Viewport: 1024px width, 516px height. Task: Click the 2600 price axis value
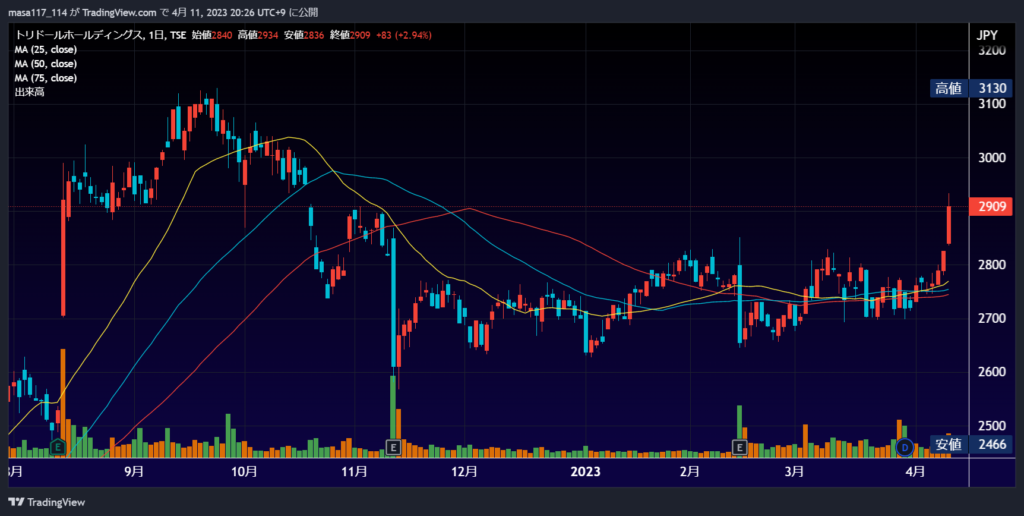pyautogui.click(x=992, y=372)
